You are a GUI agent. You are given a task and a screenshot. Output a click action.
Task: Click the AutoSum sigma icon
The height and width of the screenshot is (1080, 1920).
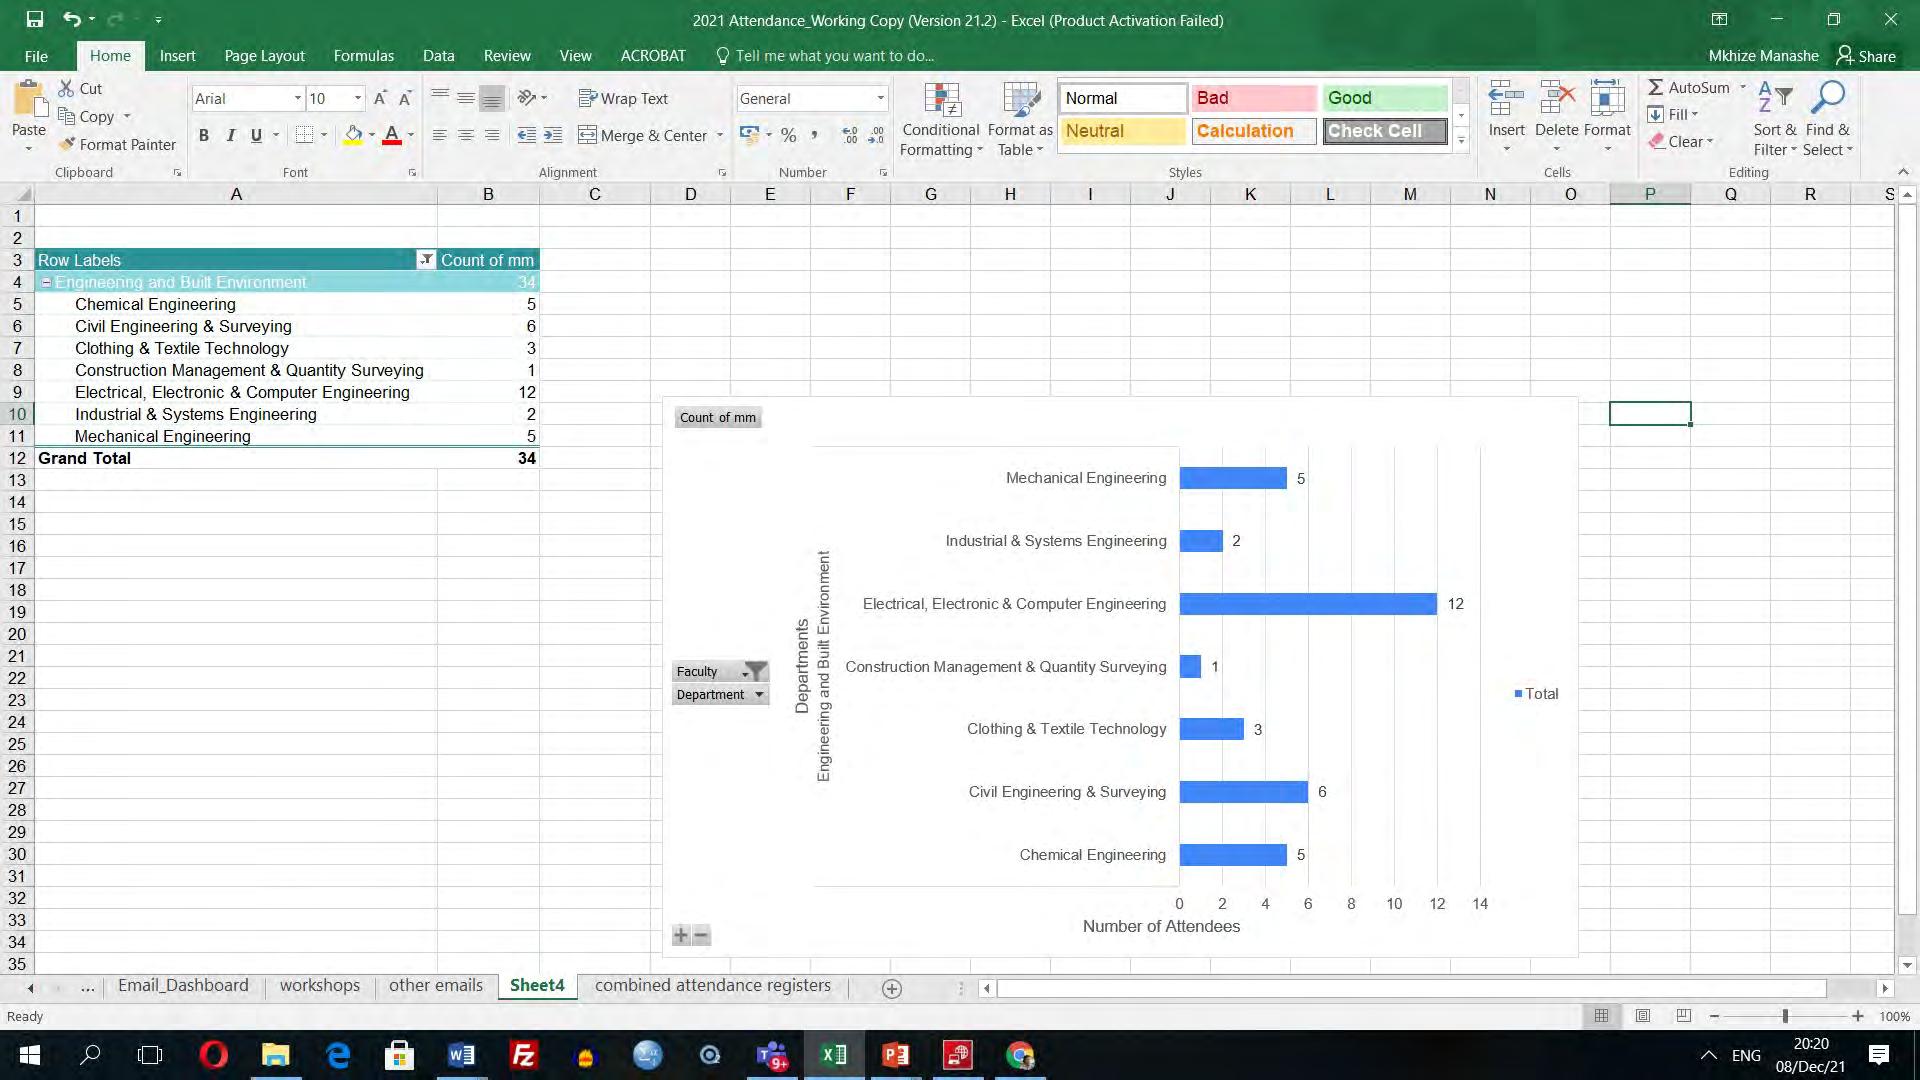[x=1656, y=88]
